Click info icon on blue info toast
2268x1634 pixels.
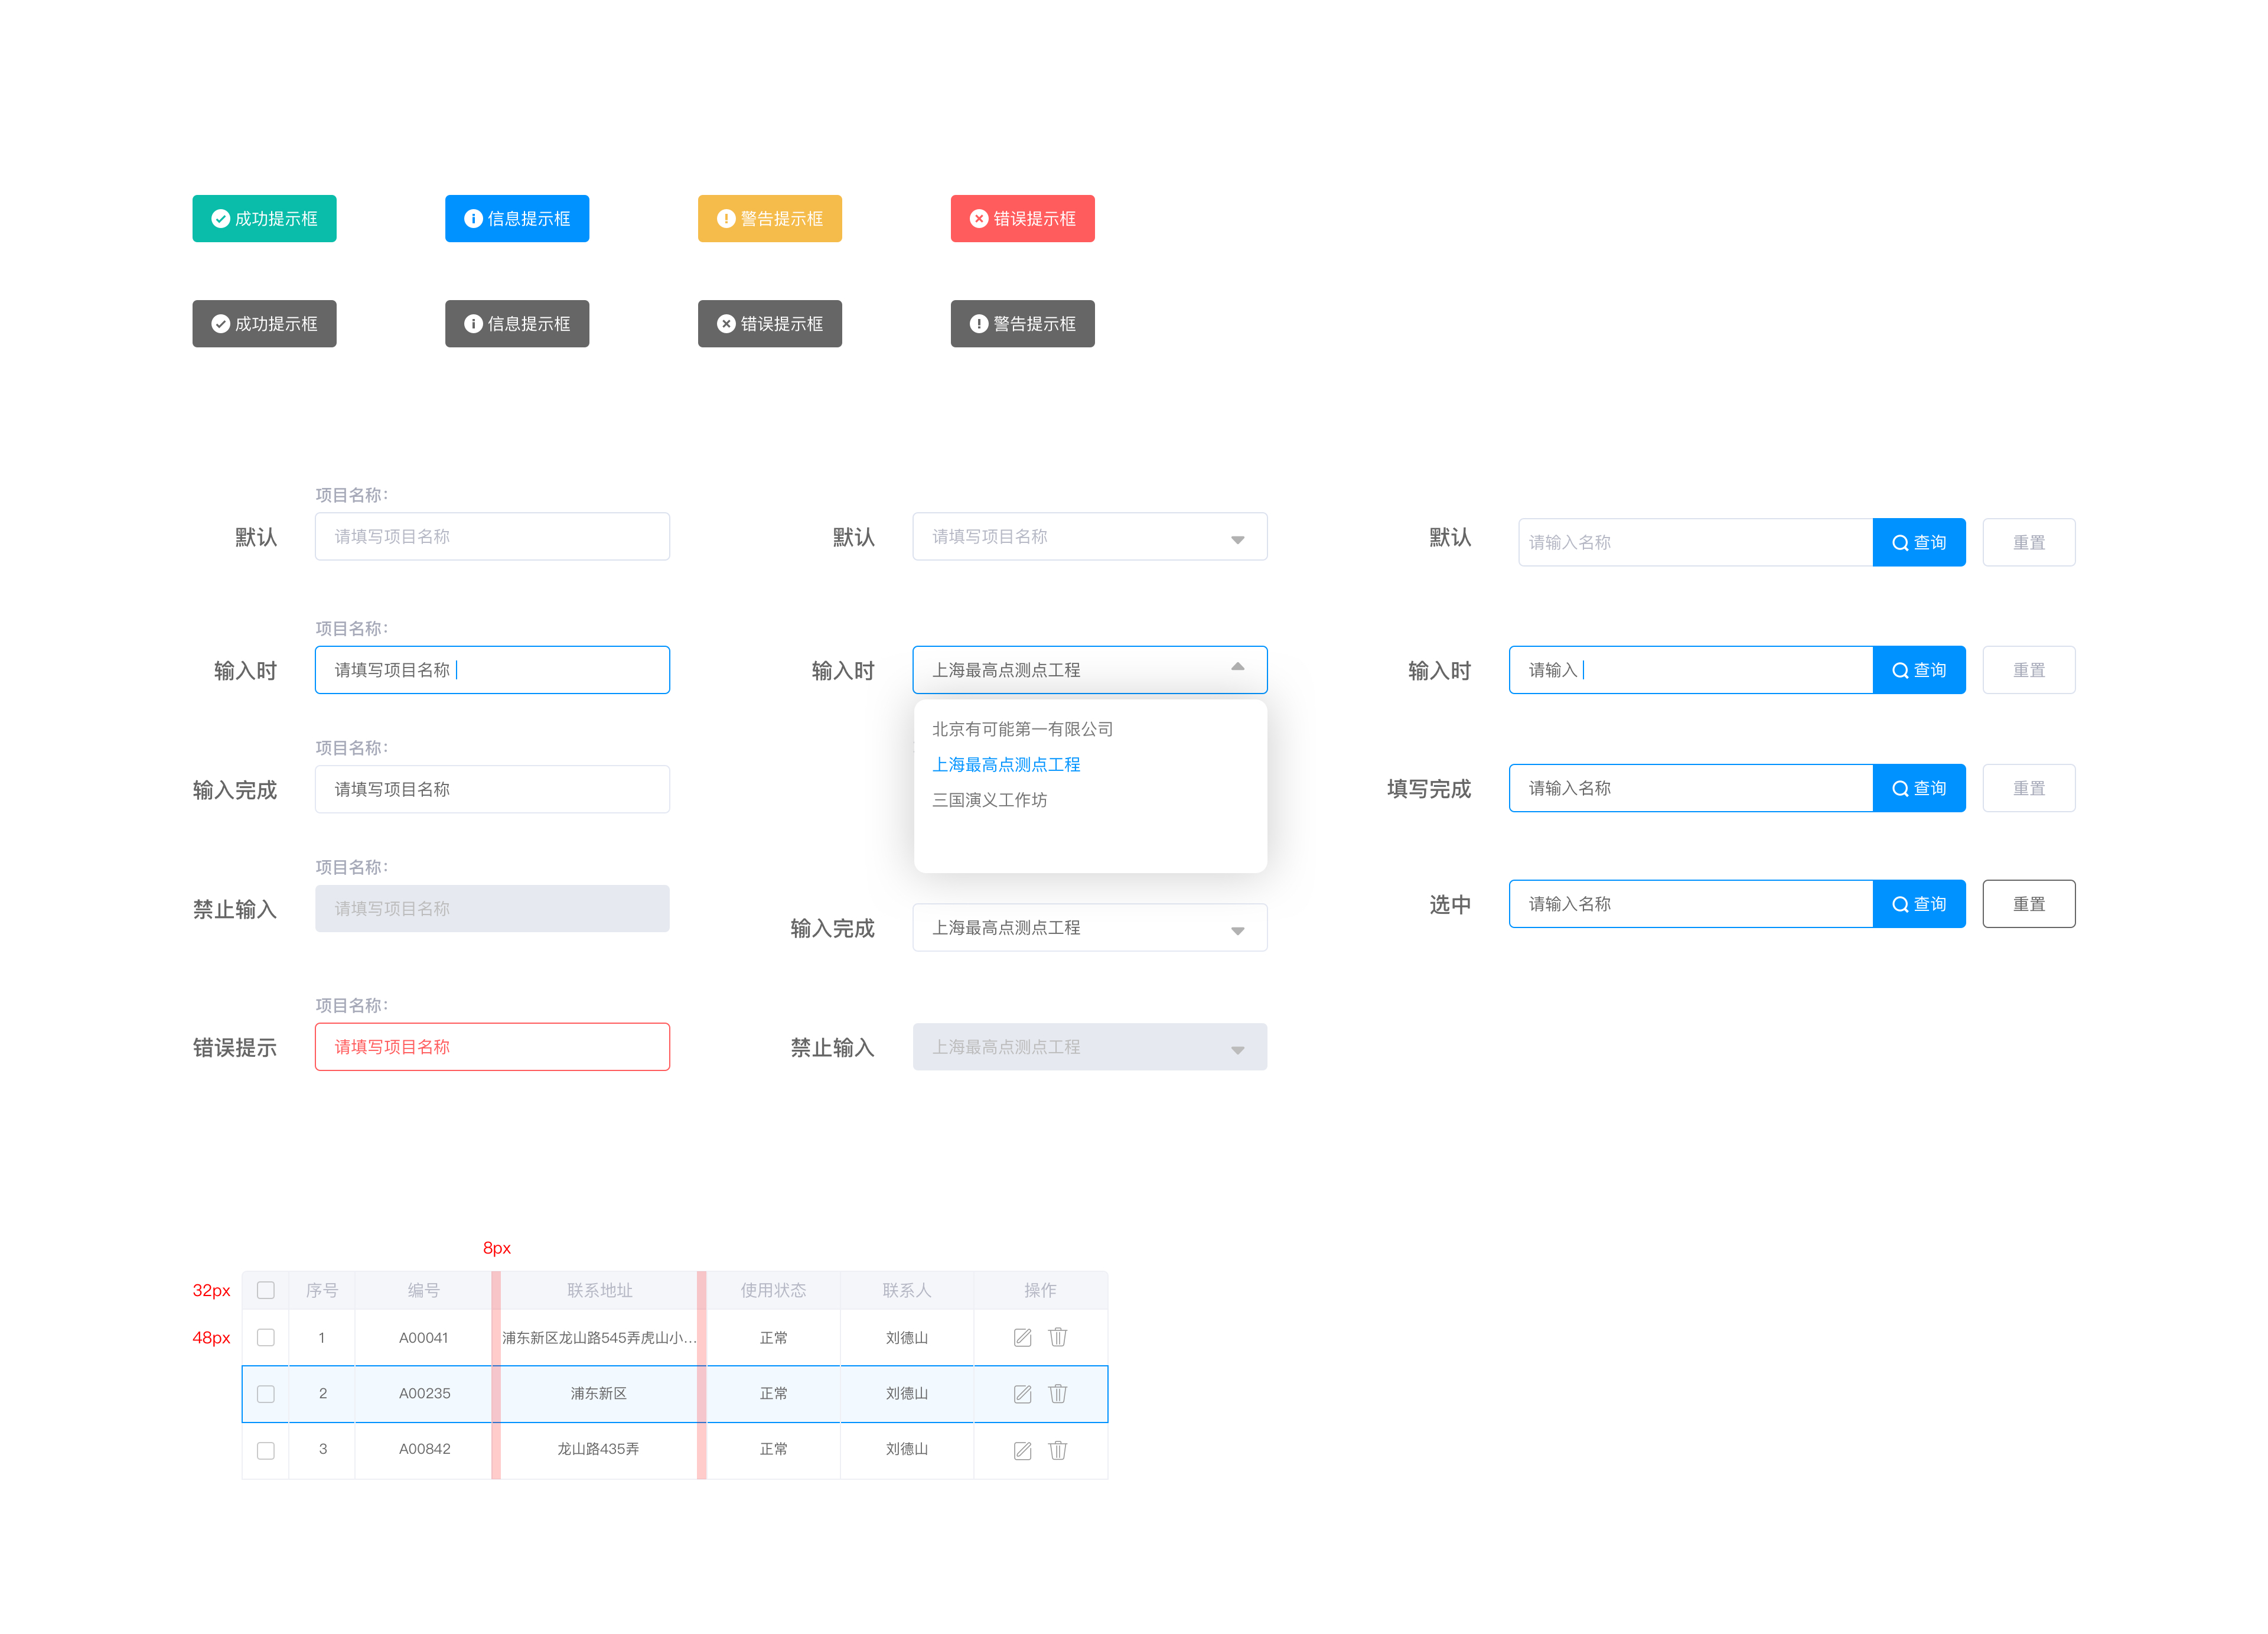473,219
